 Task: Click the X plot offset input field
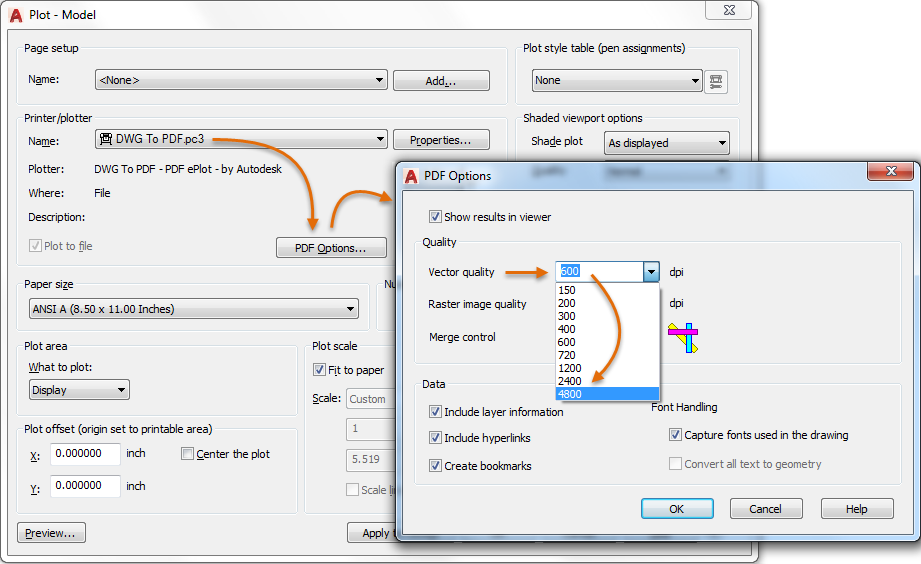[x=85, y=454]
